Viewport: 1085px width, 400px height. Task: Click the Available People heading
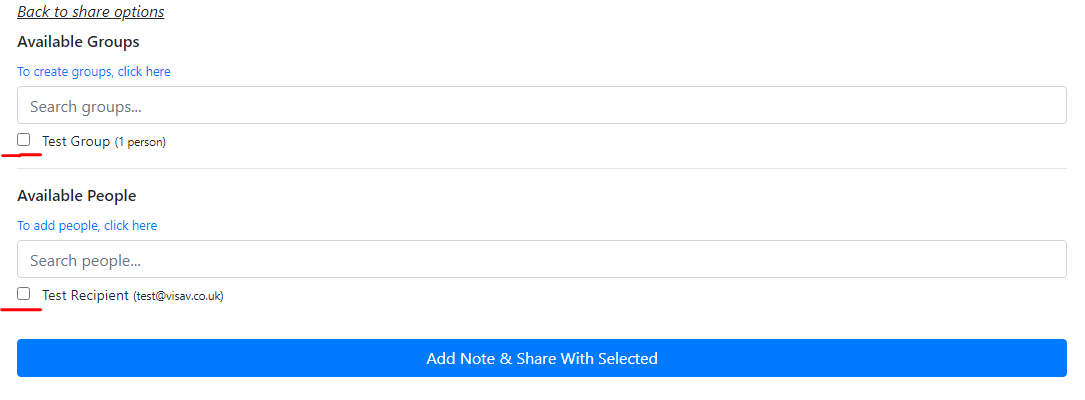coord(76,196)
